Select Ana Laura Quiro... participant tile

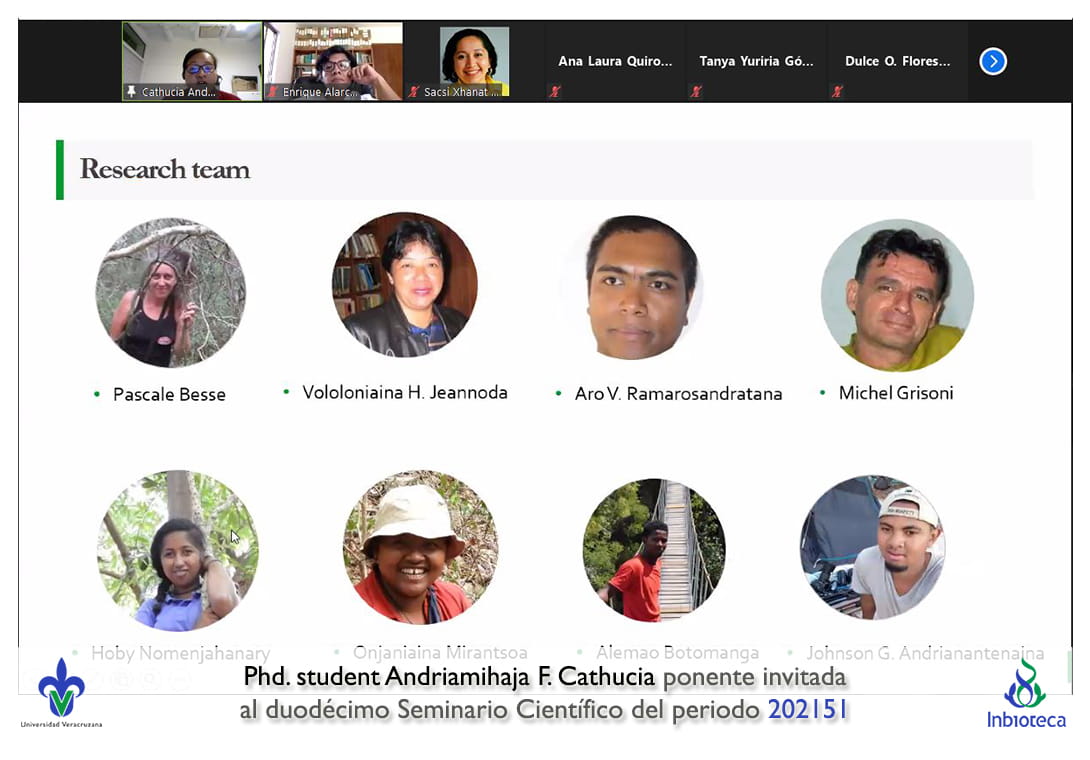pos(615,62)
